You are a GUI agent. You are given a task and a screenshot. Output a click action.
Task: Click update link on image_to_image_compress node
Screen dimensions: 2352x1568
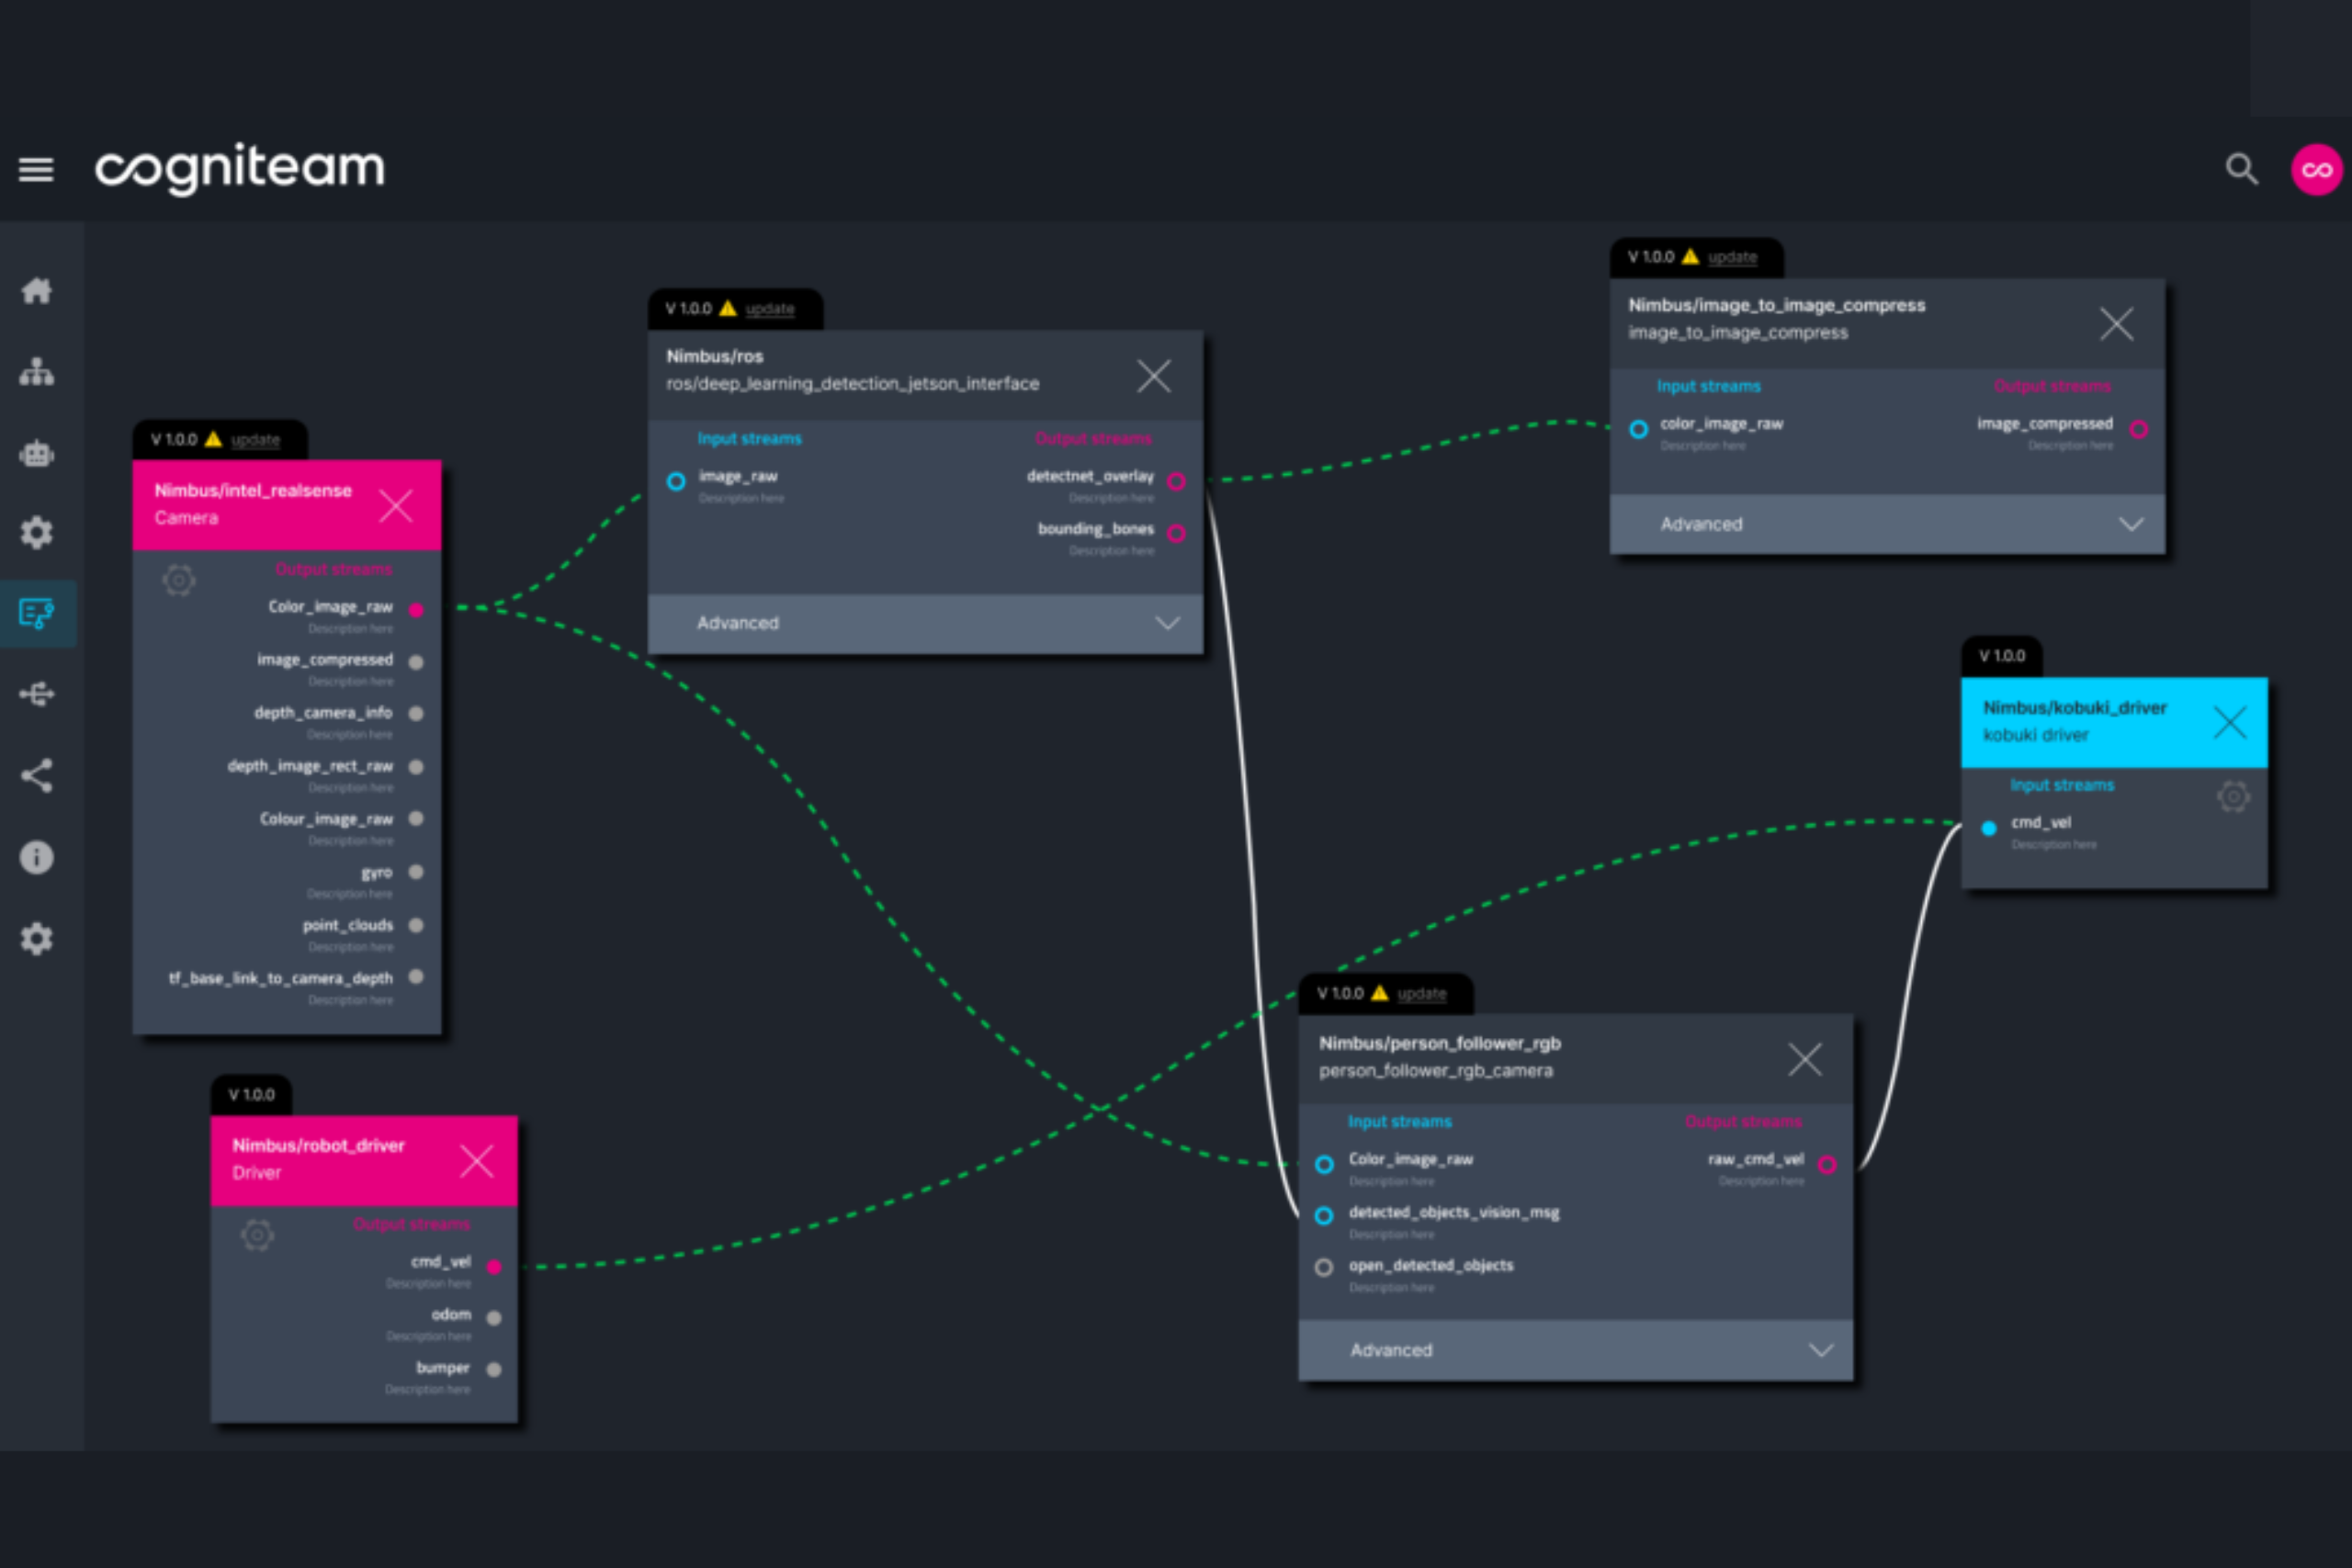[1733, 257]
